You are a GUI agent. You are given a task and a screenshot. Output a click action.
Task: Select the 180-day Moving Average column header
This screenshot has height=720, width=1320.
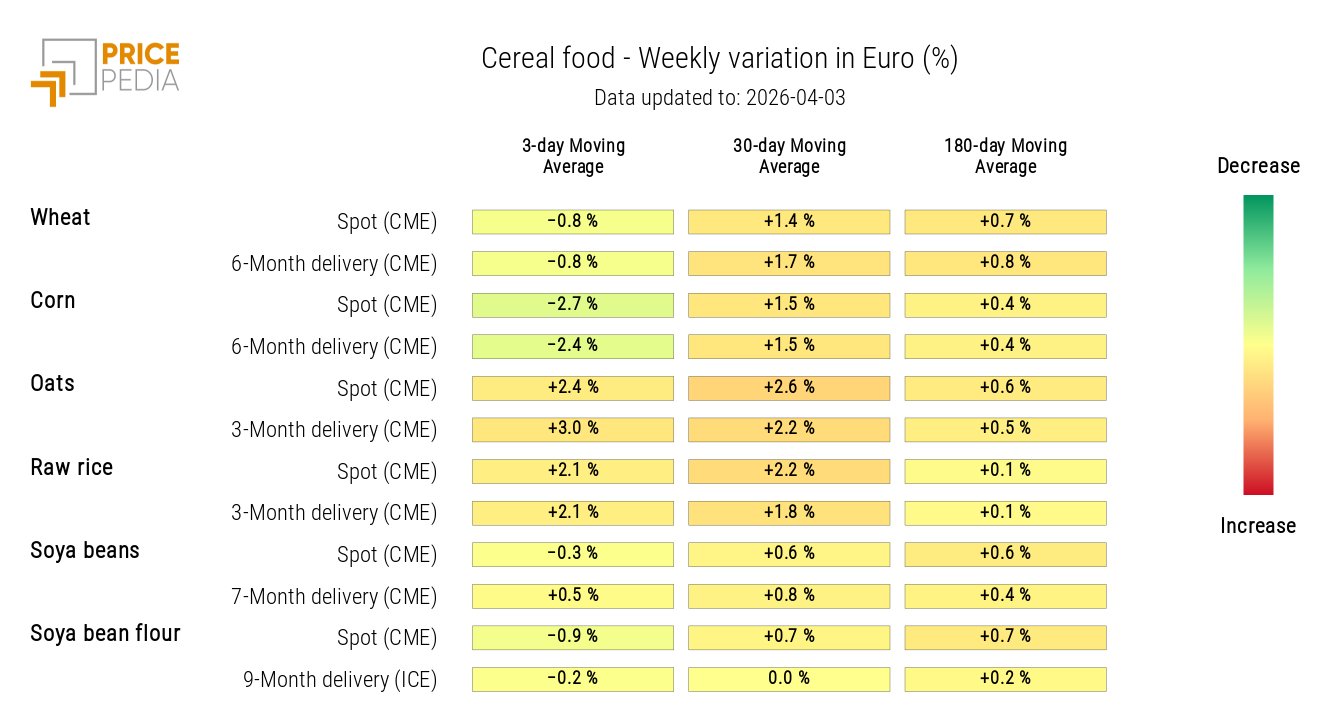1005,156
